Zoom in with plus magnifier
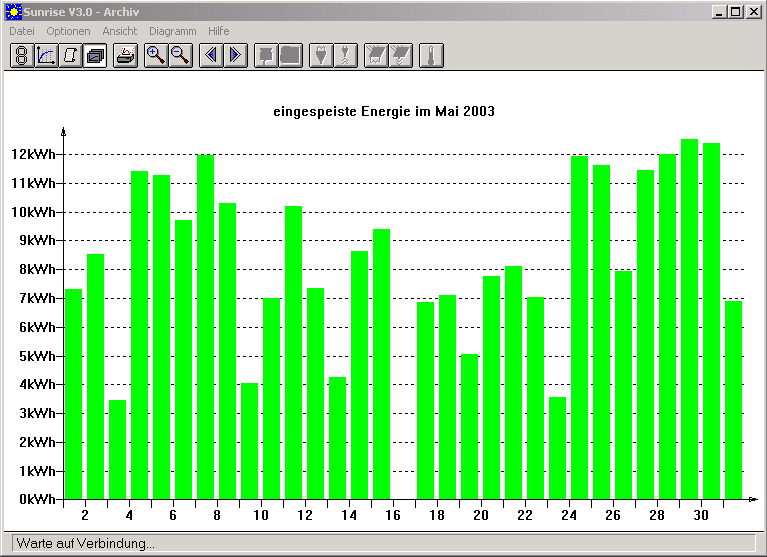 (x=156, y=55)
